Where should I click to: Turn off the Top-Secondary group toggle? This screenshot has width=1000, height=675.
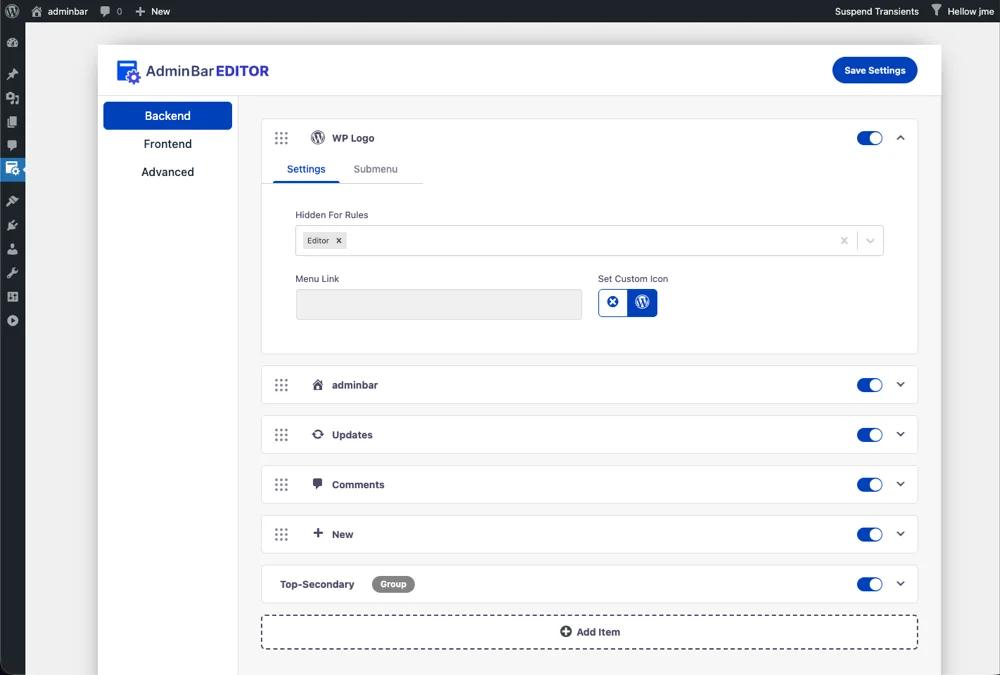point(869,583)
